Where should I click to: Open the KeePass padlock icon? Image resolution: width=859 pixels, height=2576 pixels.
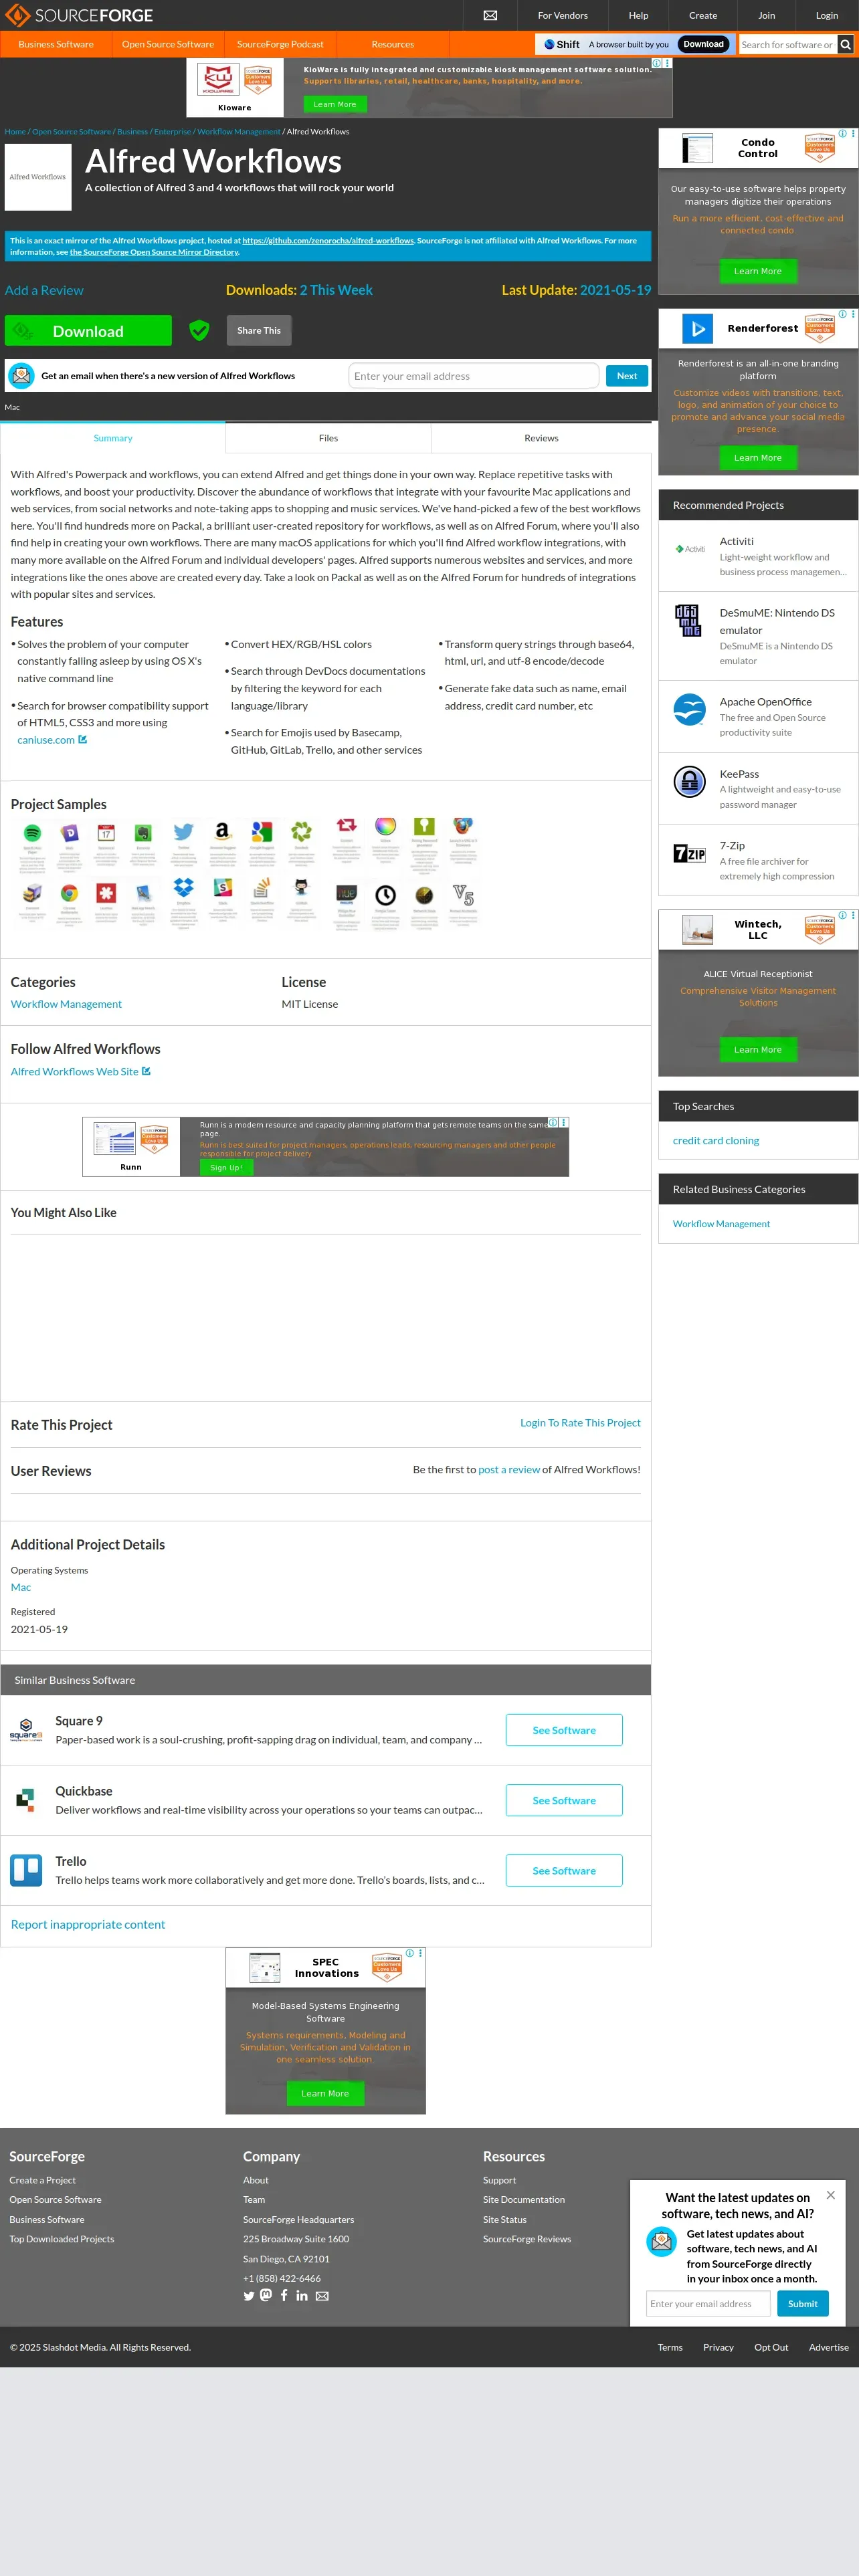pyautogui.click(x=689, y=781)
